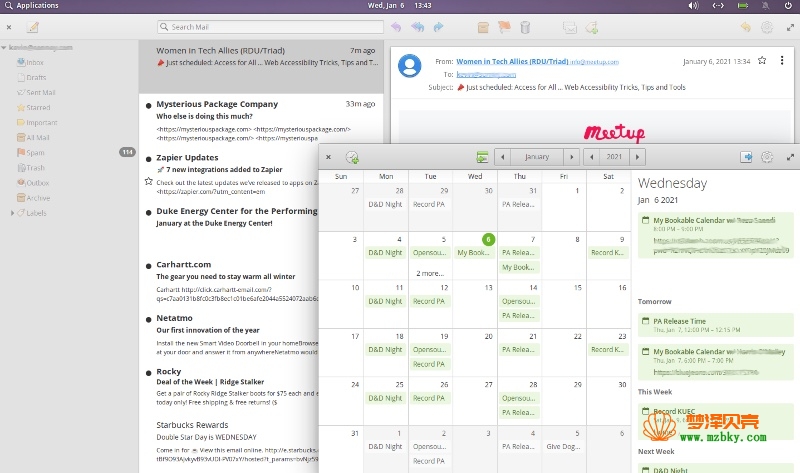This screenshot has width=800, height=473.
Task: Open the PA Release Time agenda item
Action: [715, 325]
